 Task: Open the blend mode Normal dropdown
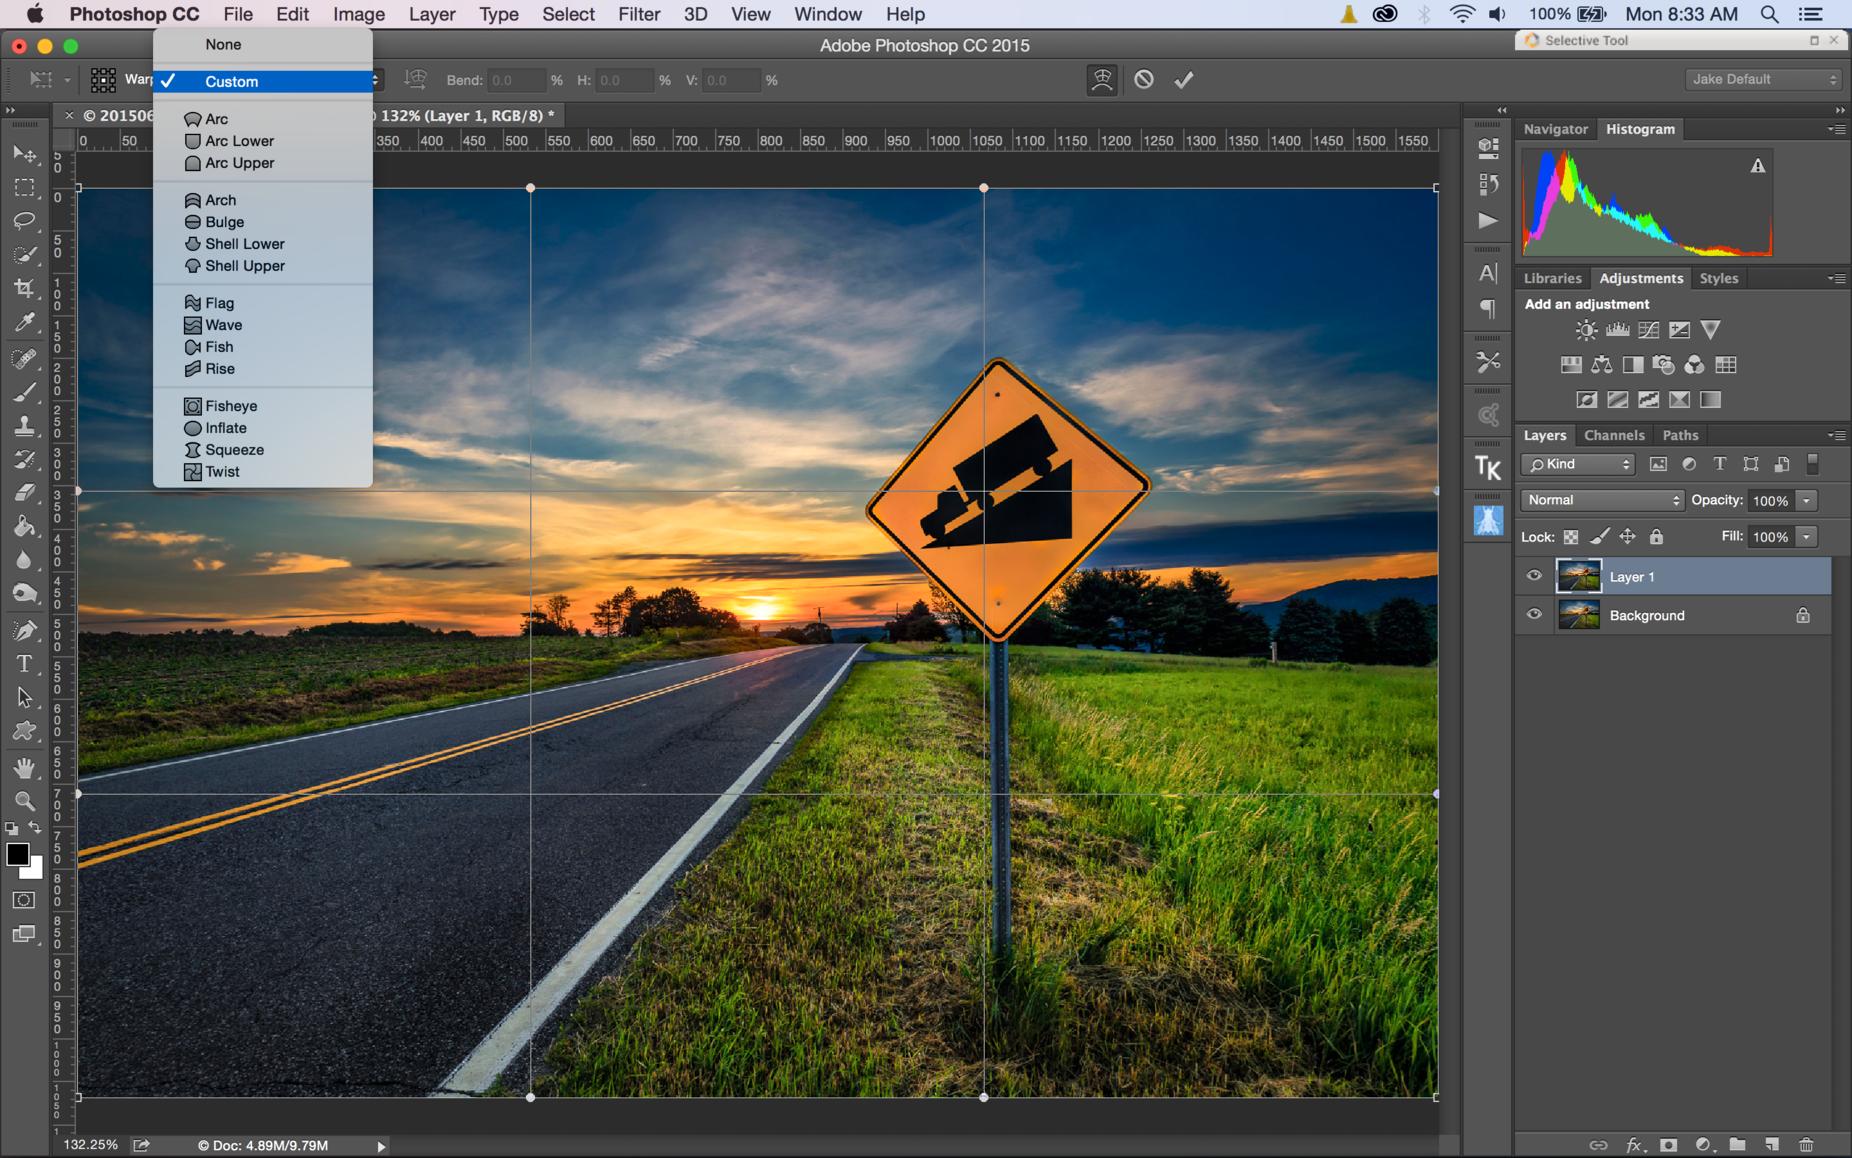pyautogui.click(x=1602, y=500)
